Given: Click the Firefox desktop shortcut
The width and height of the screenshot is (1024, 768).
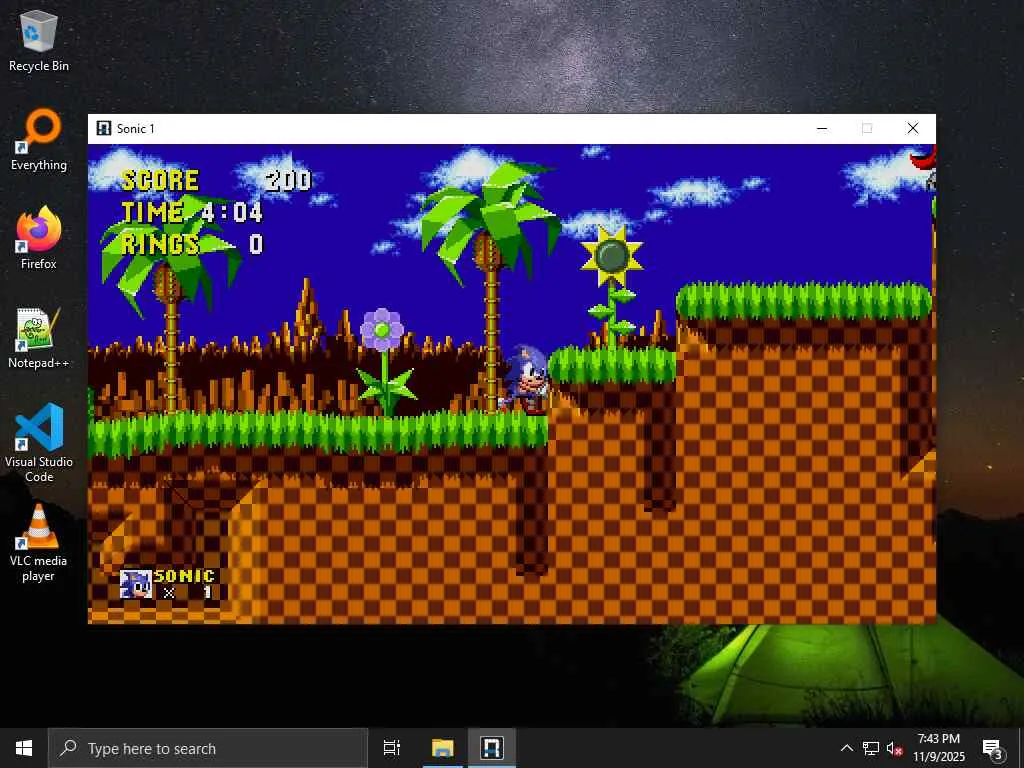Looking at the screenshot, I should pos(39,239).
